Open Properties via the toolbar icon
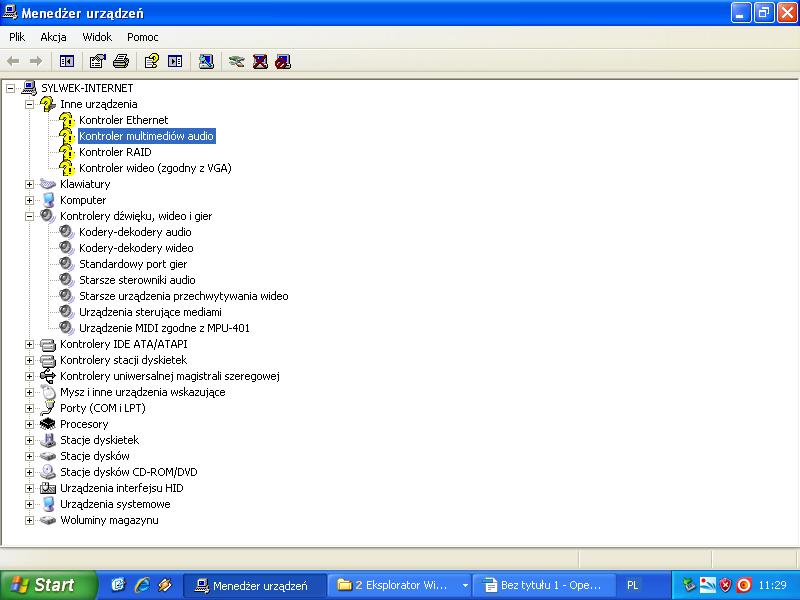This screenshot has width=800, height=600. click(x=97, y=62)
